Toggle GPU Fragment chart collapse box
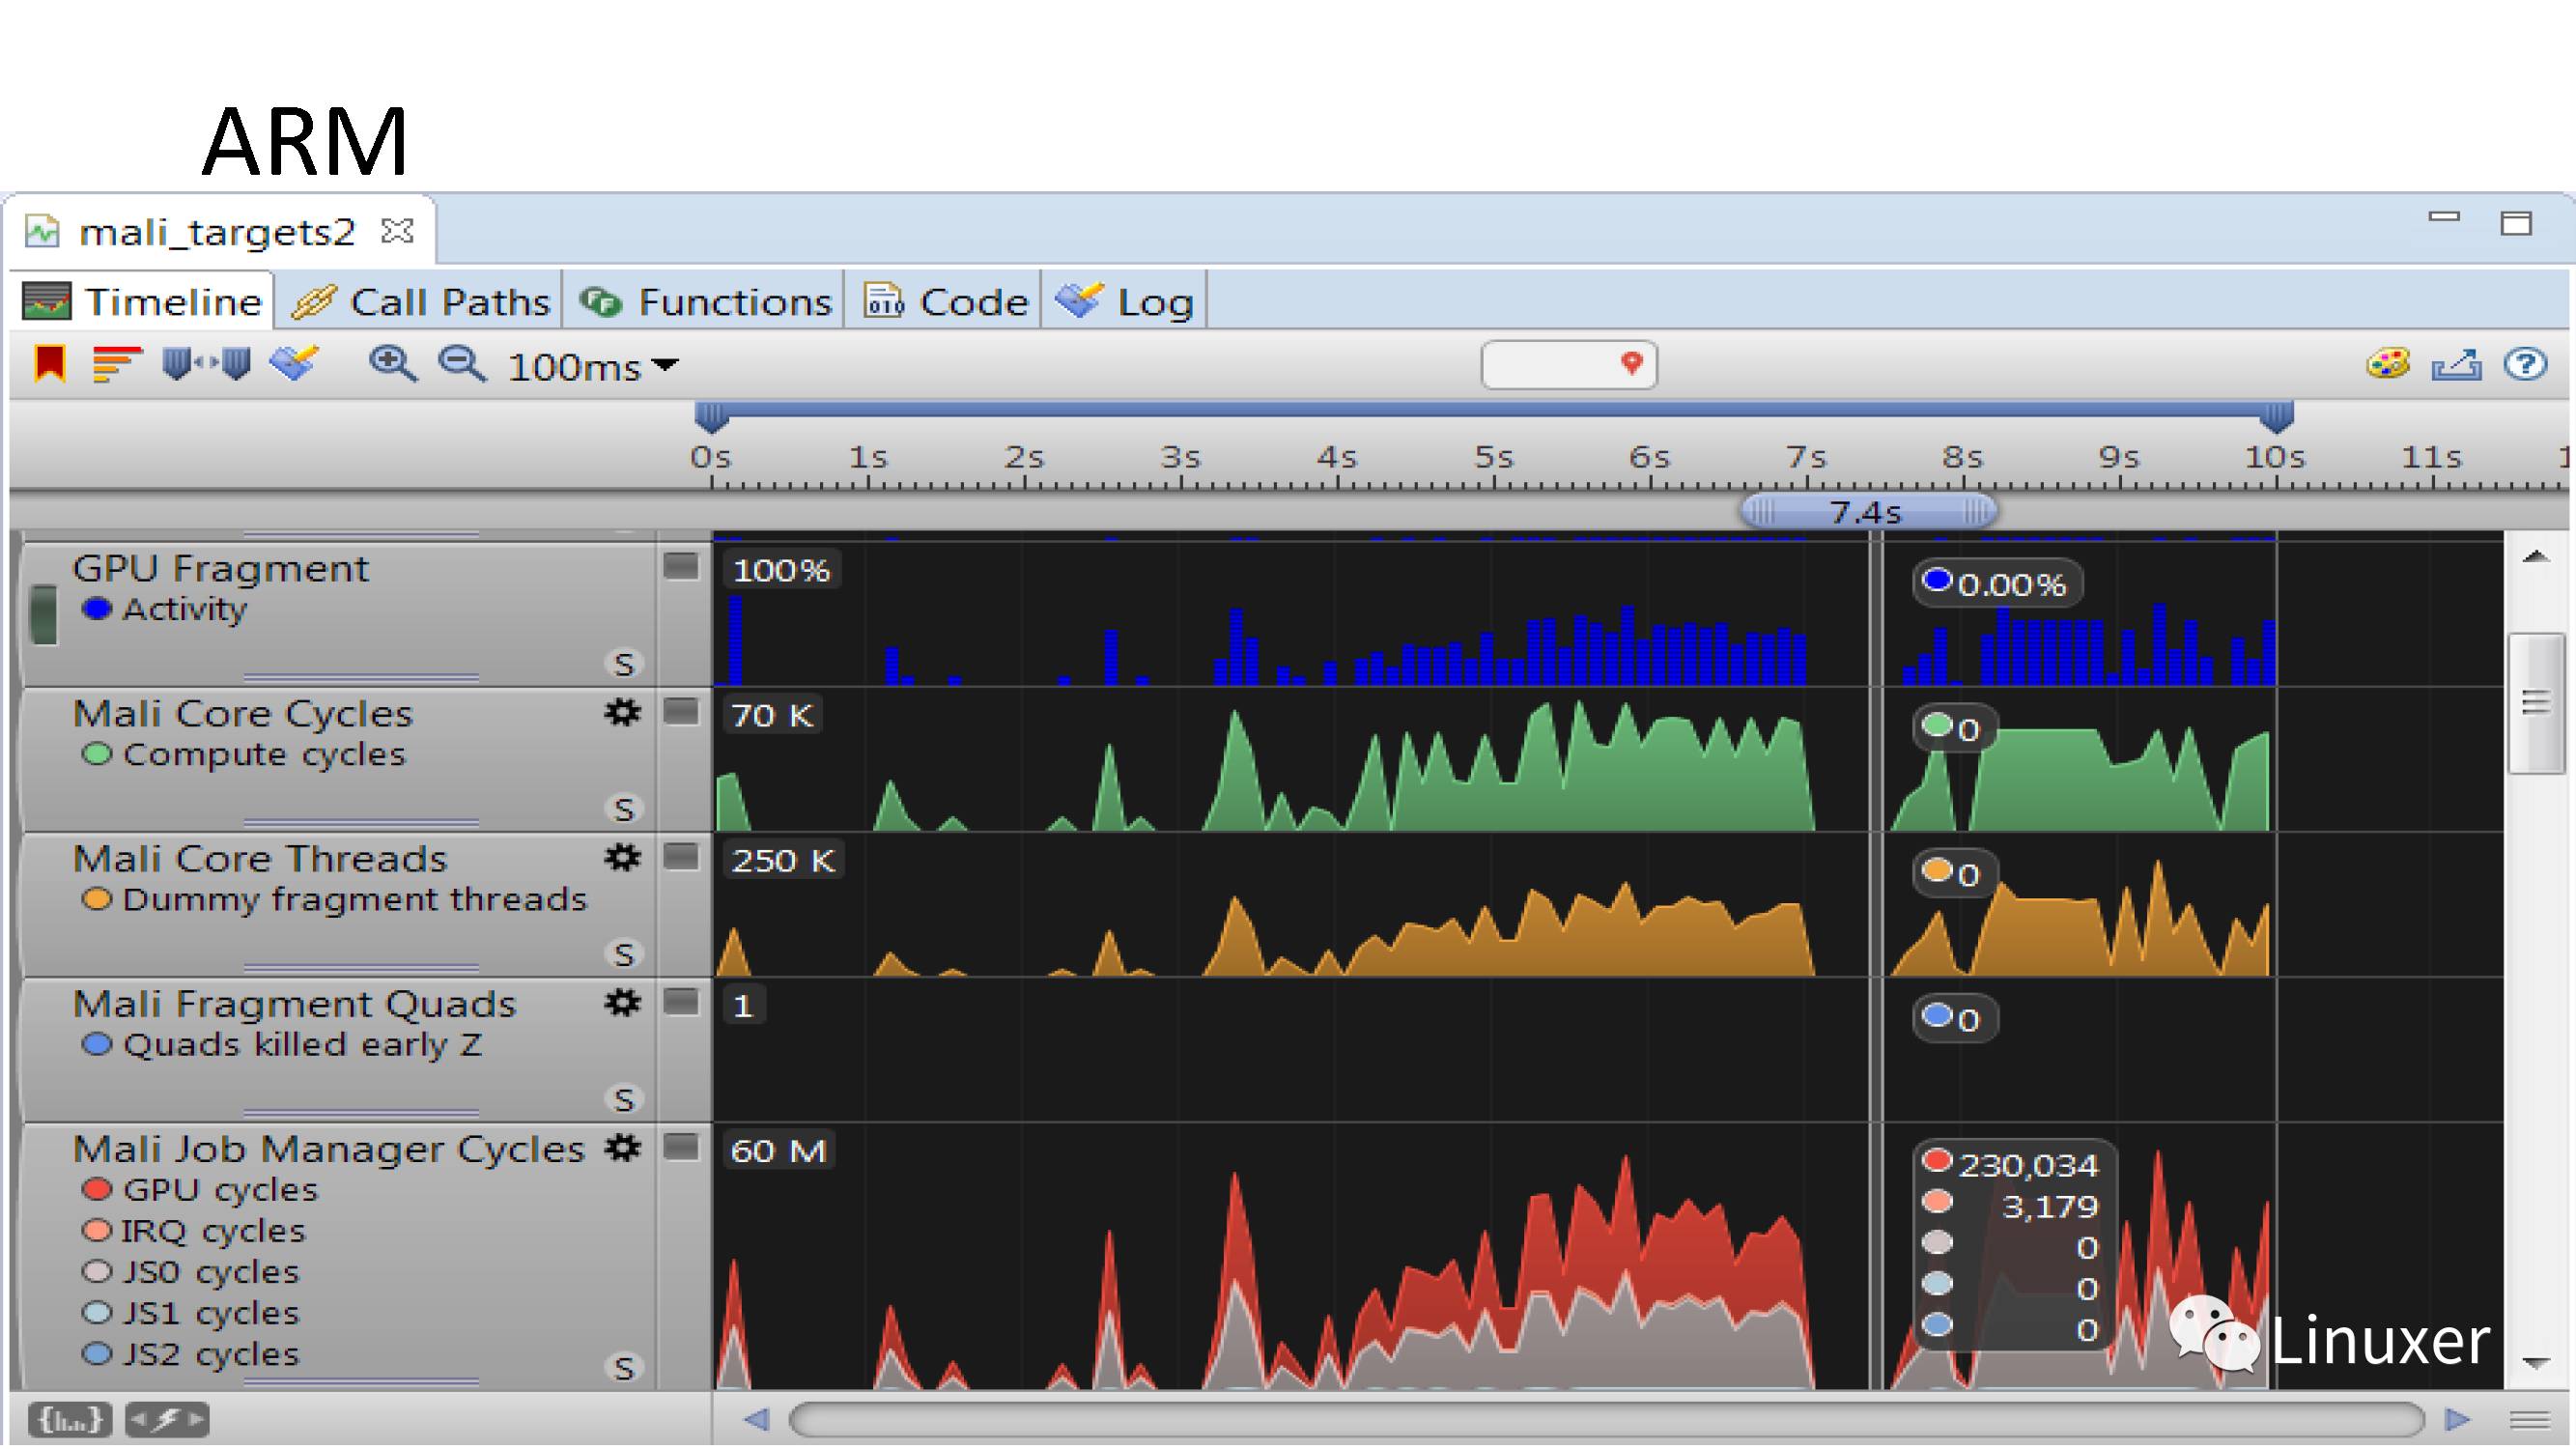2576x1449 pixels. (681, 566)
